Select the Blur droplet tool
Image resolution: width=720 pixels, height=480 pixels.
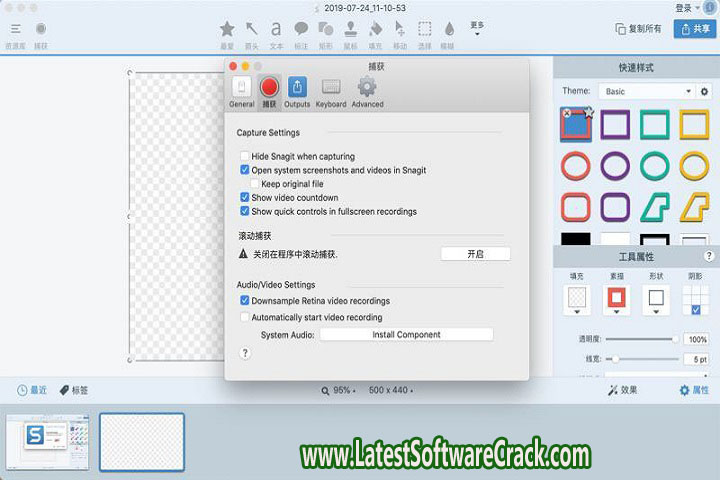coord(449,29)
